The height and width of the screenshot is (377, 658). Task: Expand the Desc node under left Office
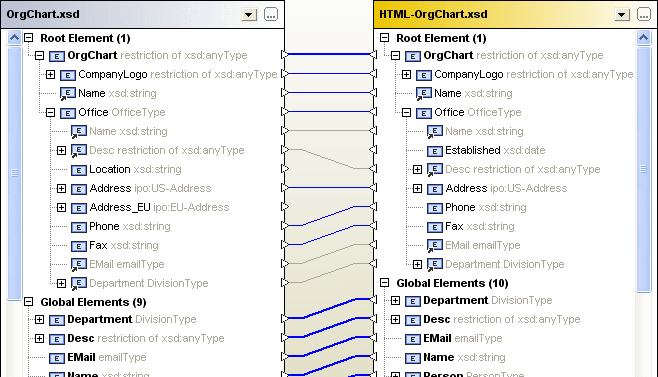pos(61,150)
